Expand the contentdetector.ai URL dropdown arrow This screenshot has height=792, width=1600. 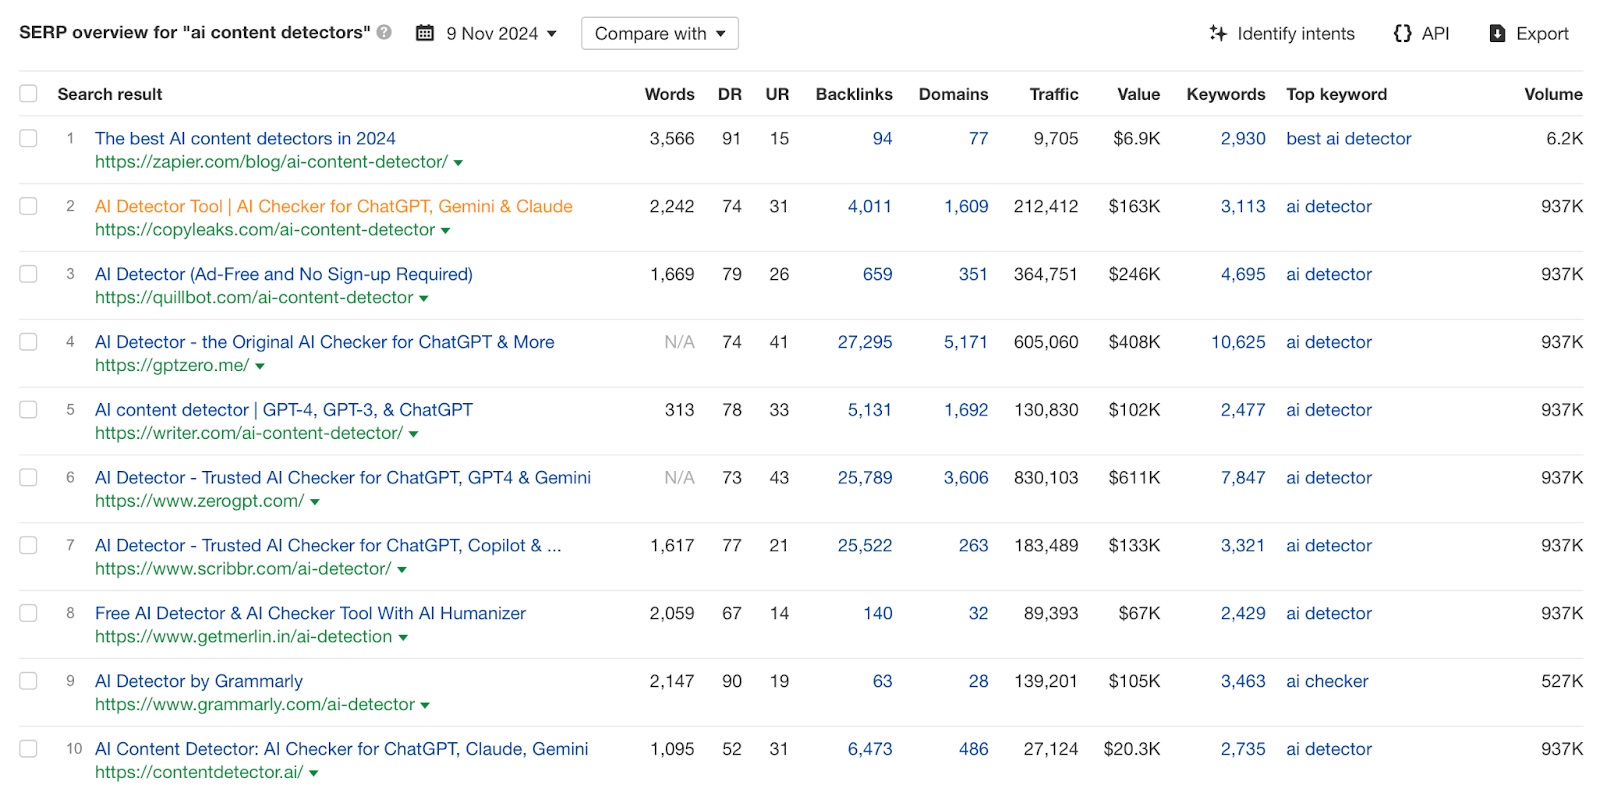[x=313, y=774]
